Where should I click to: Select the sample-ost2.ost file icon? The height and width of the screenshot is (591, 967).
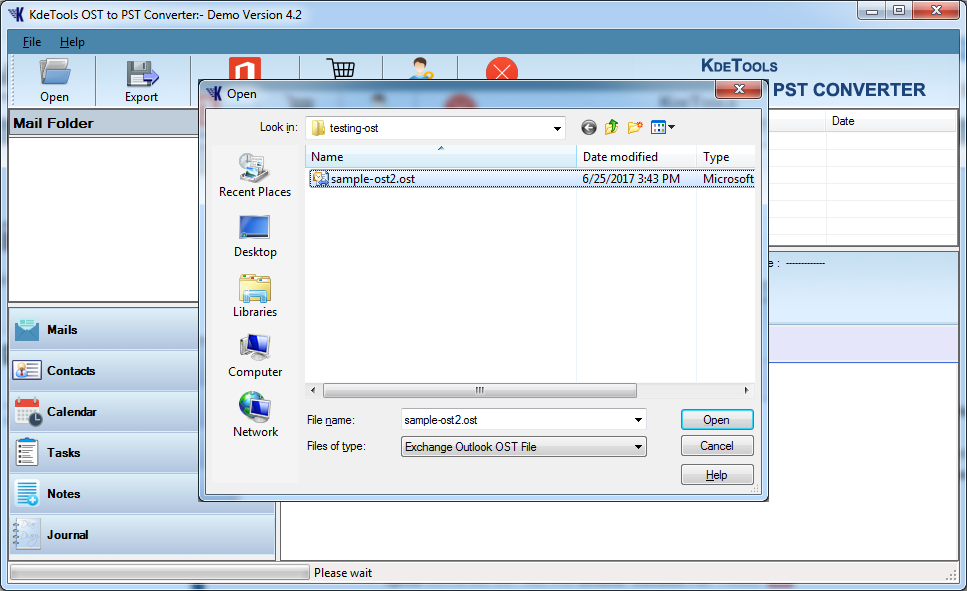(319, 179)
